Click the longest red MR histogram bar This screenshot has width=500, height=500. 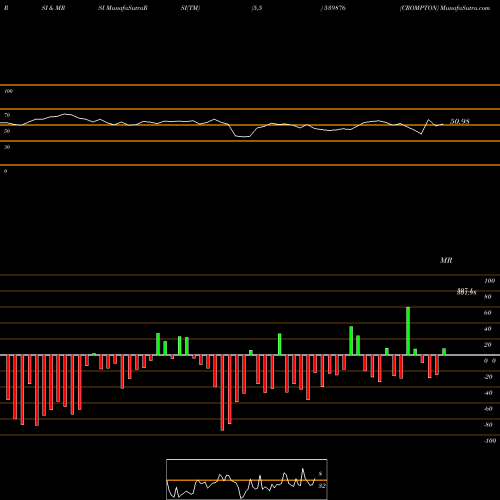(x=222, y=393)
